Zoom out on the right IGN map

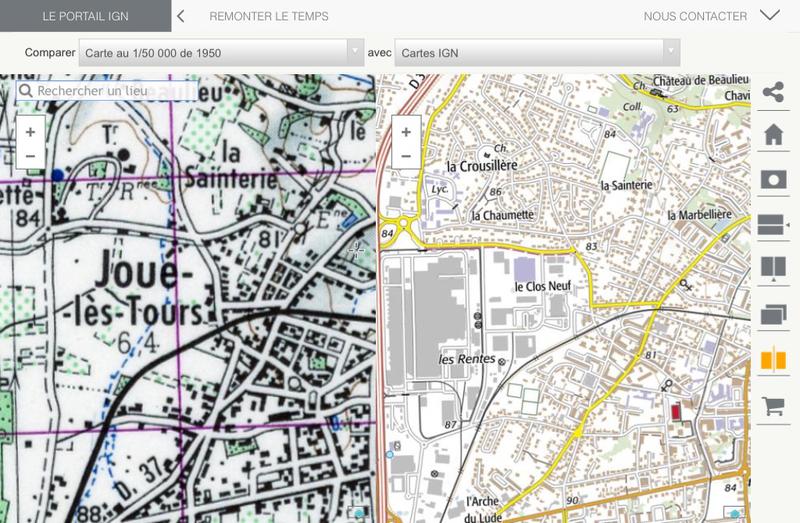click(x=406, y=156)
